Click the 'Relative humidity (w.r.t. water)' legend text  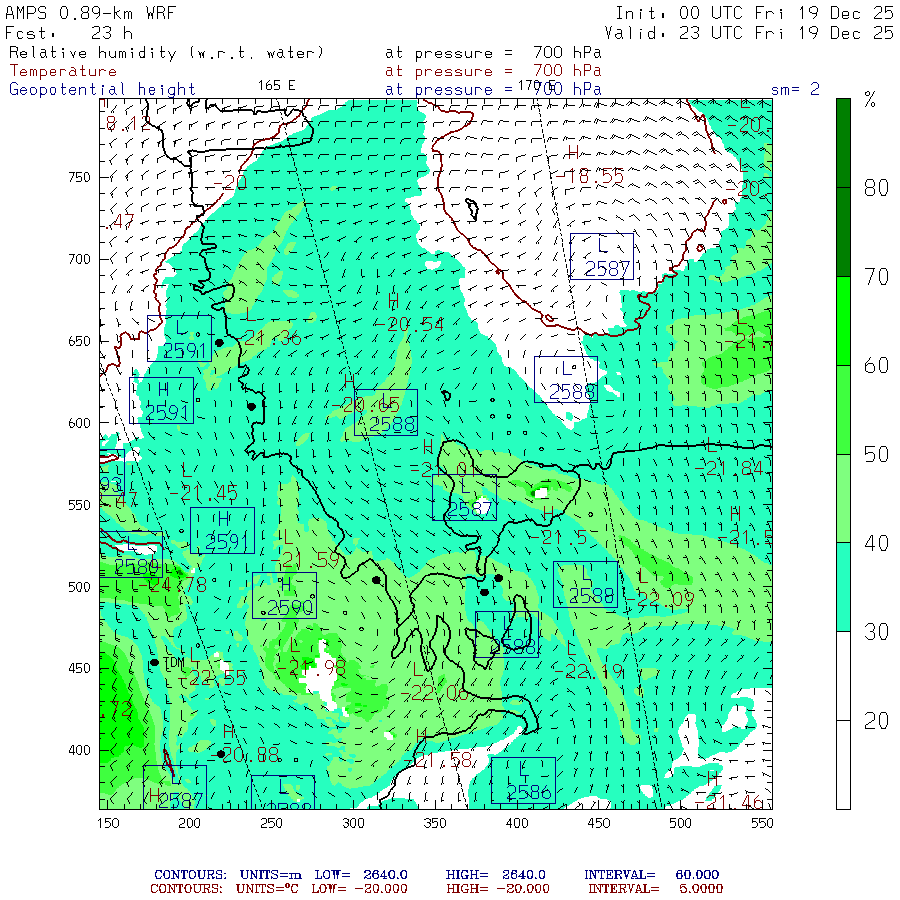[x=166, y=53]
